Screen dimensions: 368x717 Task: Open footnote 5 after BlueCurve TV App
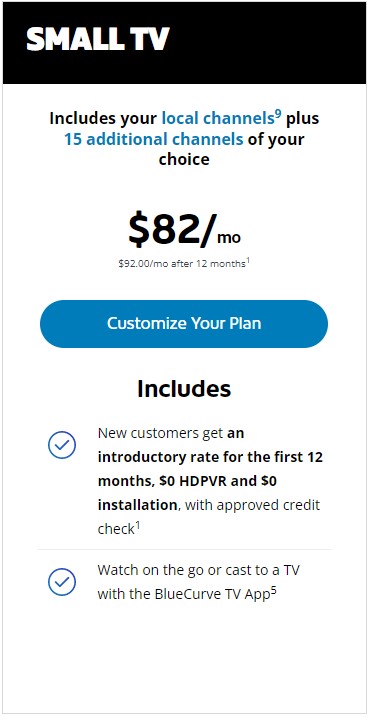pyautogui.click(x=273, y=591)
